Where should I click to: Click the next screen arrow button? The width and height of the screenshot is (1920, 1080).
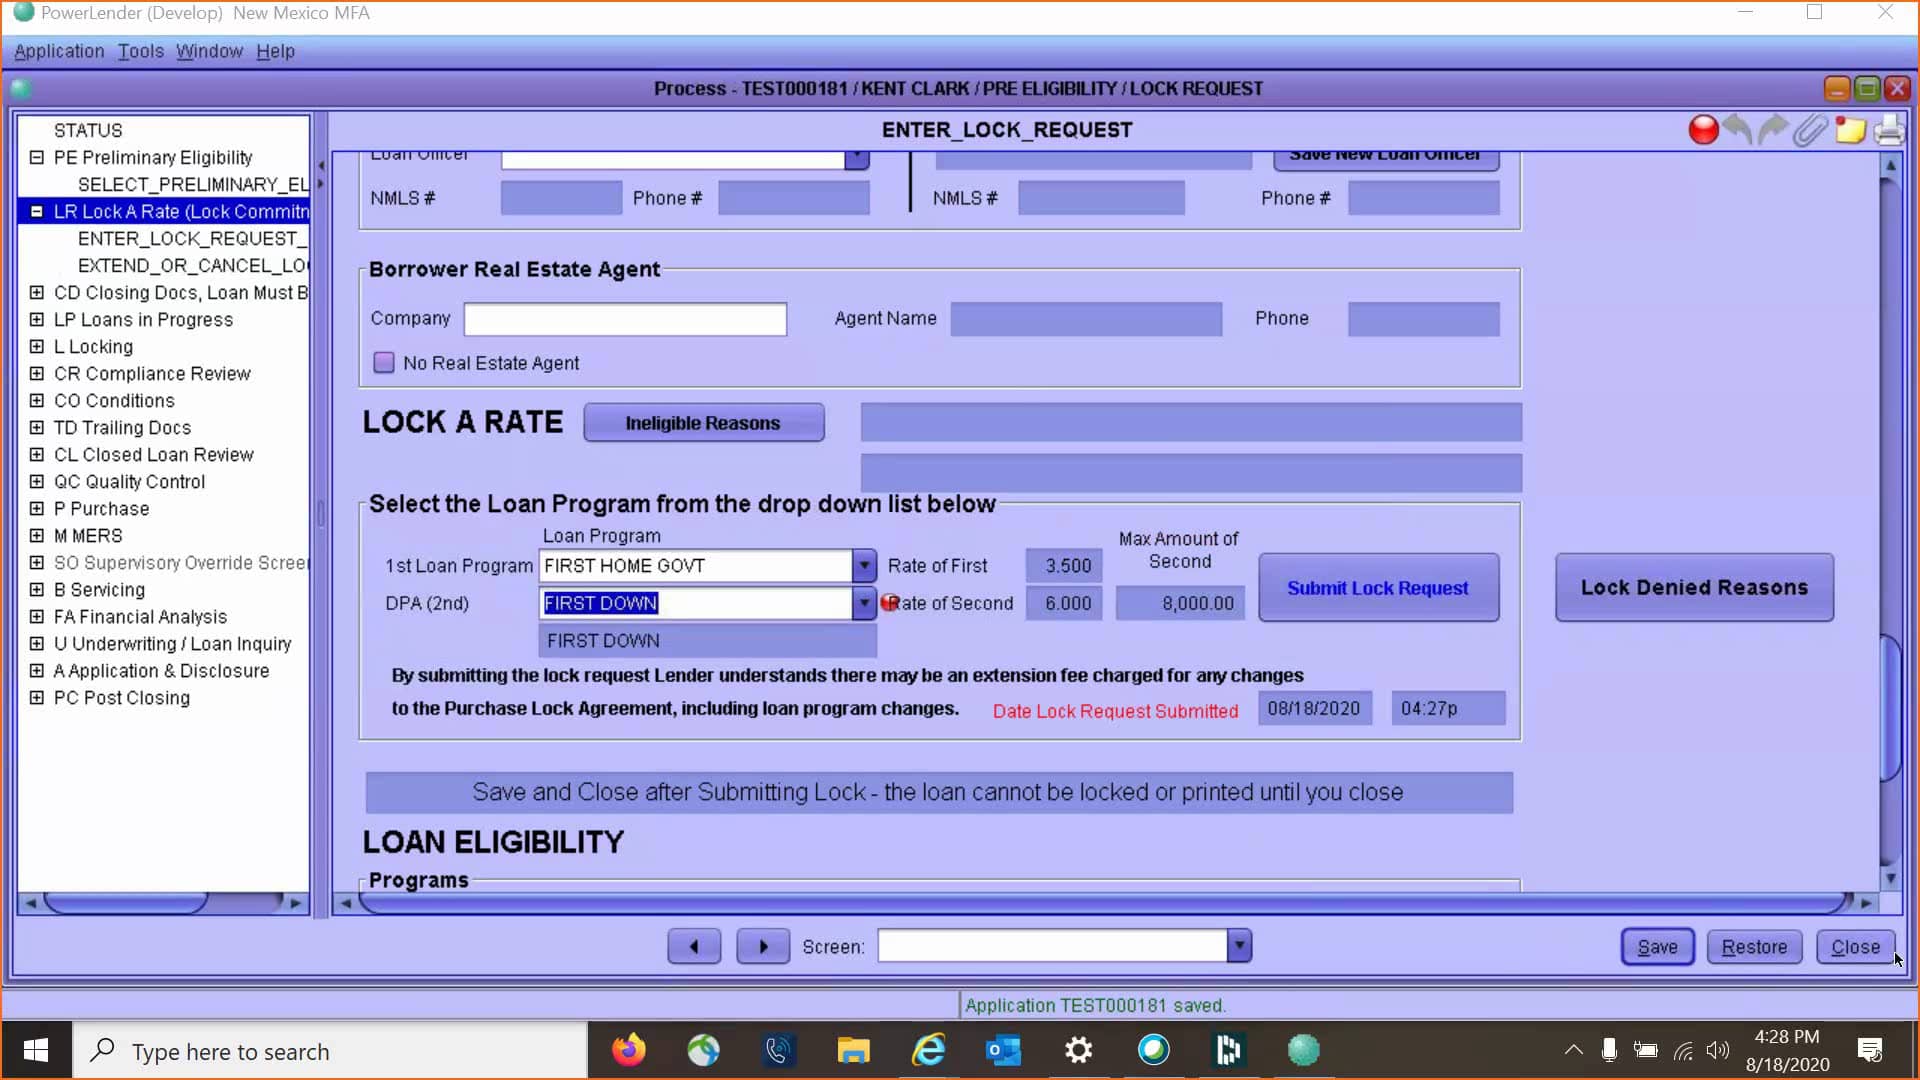click(x=763, y=946)
